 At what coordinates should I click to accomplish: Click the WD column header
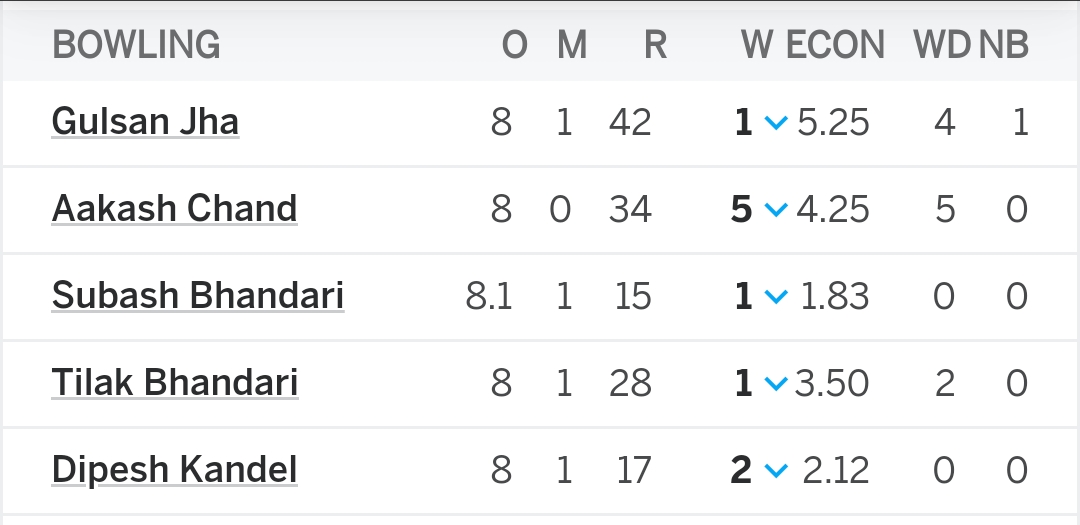[x=942, y=45]
